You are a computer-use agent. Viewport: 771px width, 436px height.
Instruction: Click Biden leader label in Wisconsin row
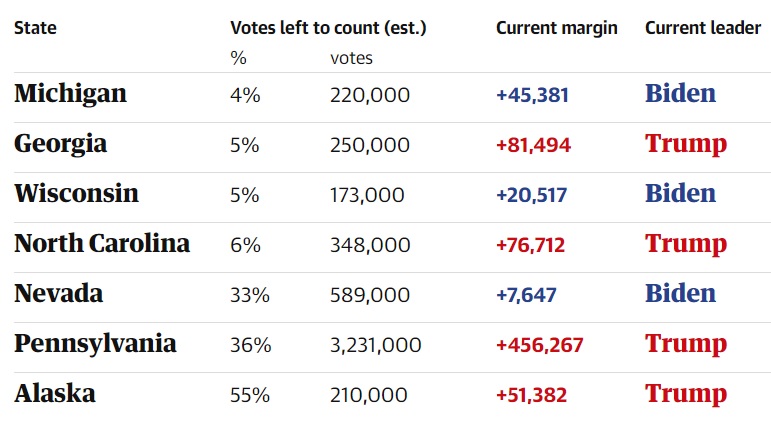click(680, 193)
